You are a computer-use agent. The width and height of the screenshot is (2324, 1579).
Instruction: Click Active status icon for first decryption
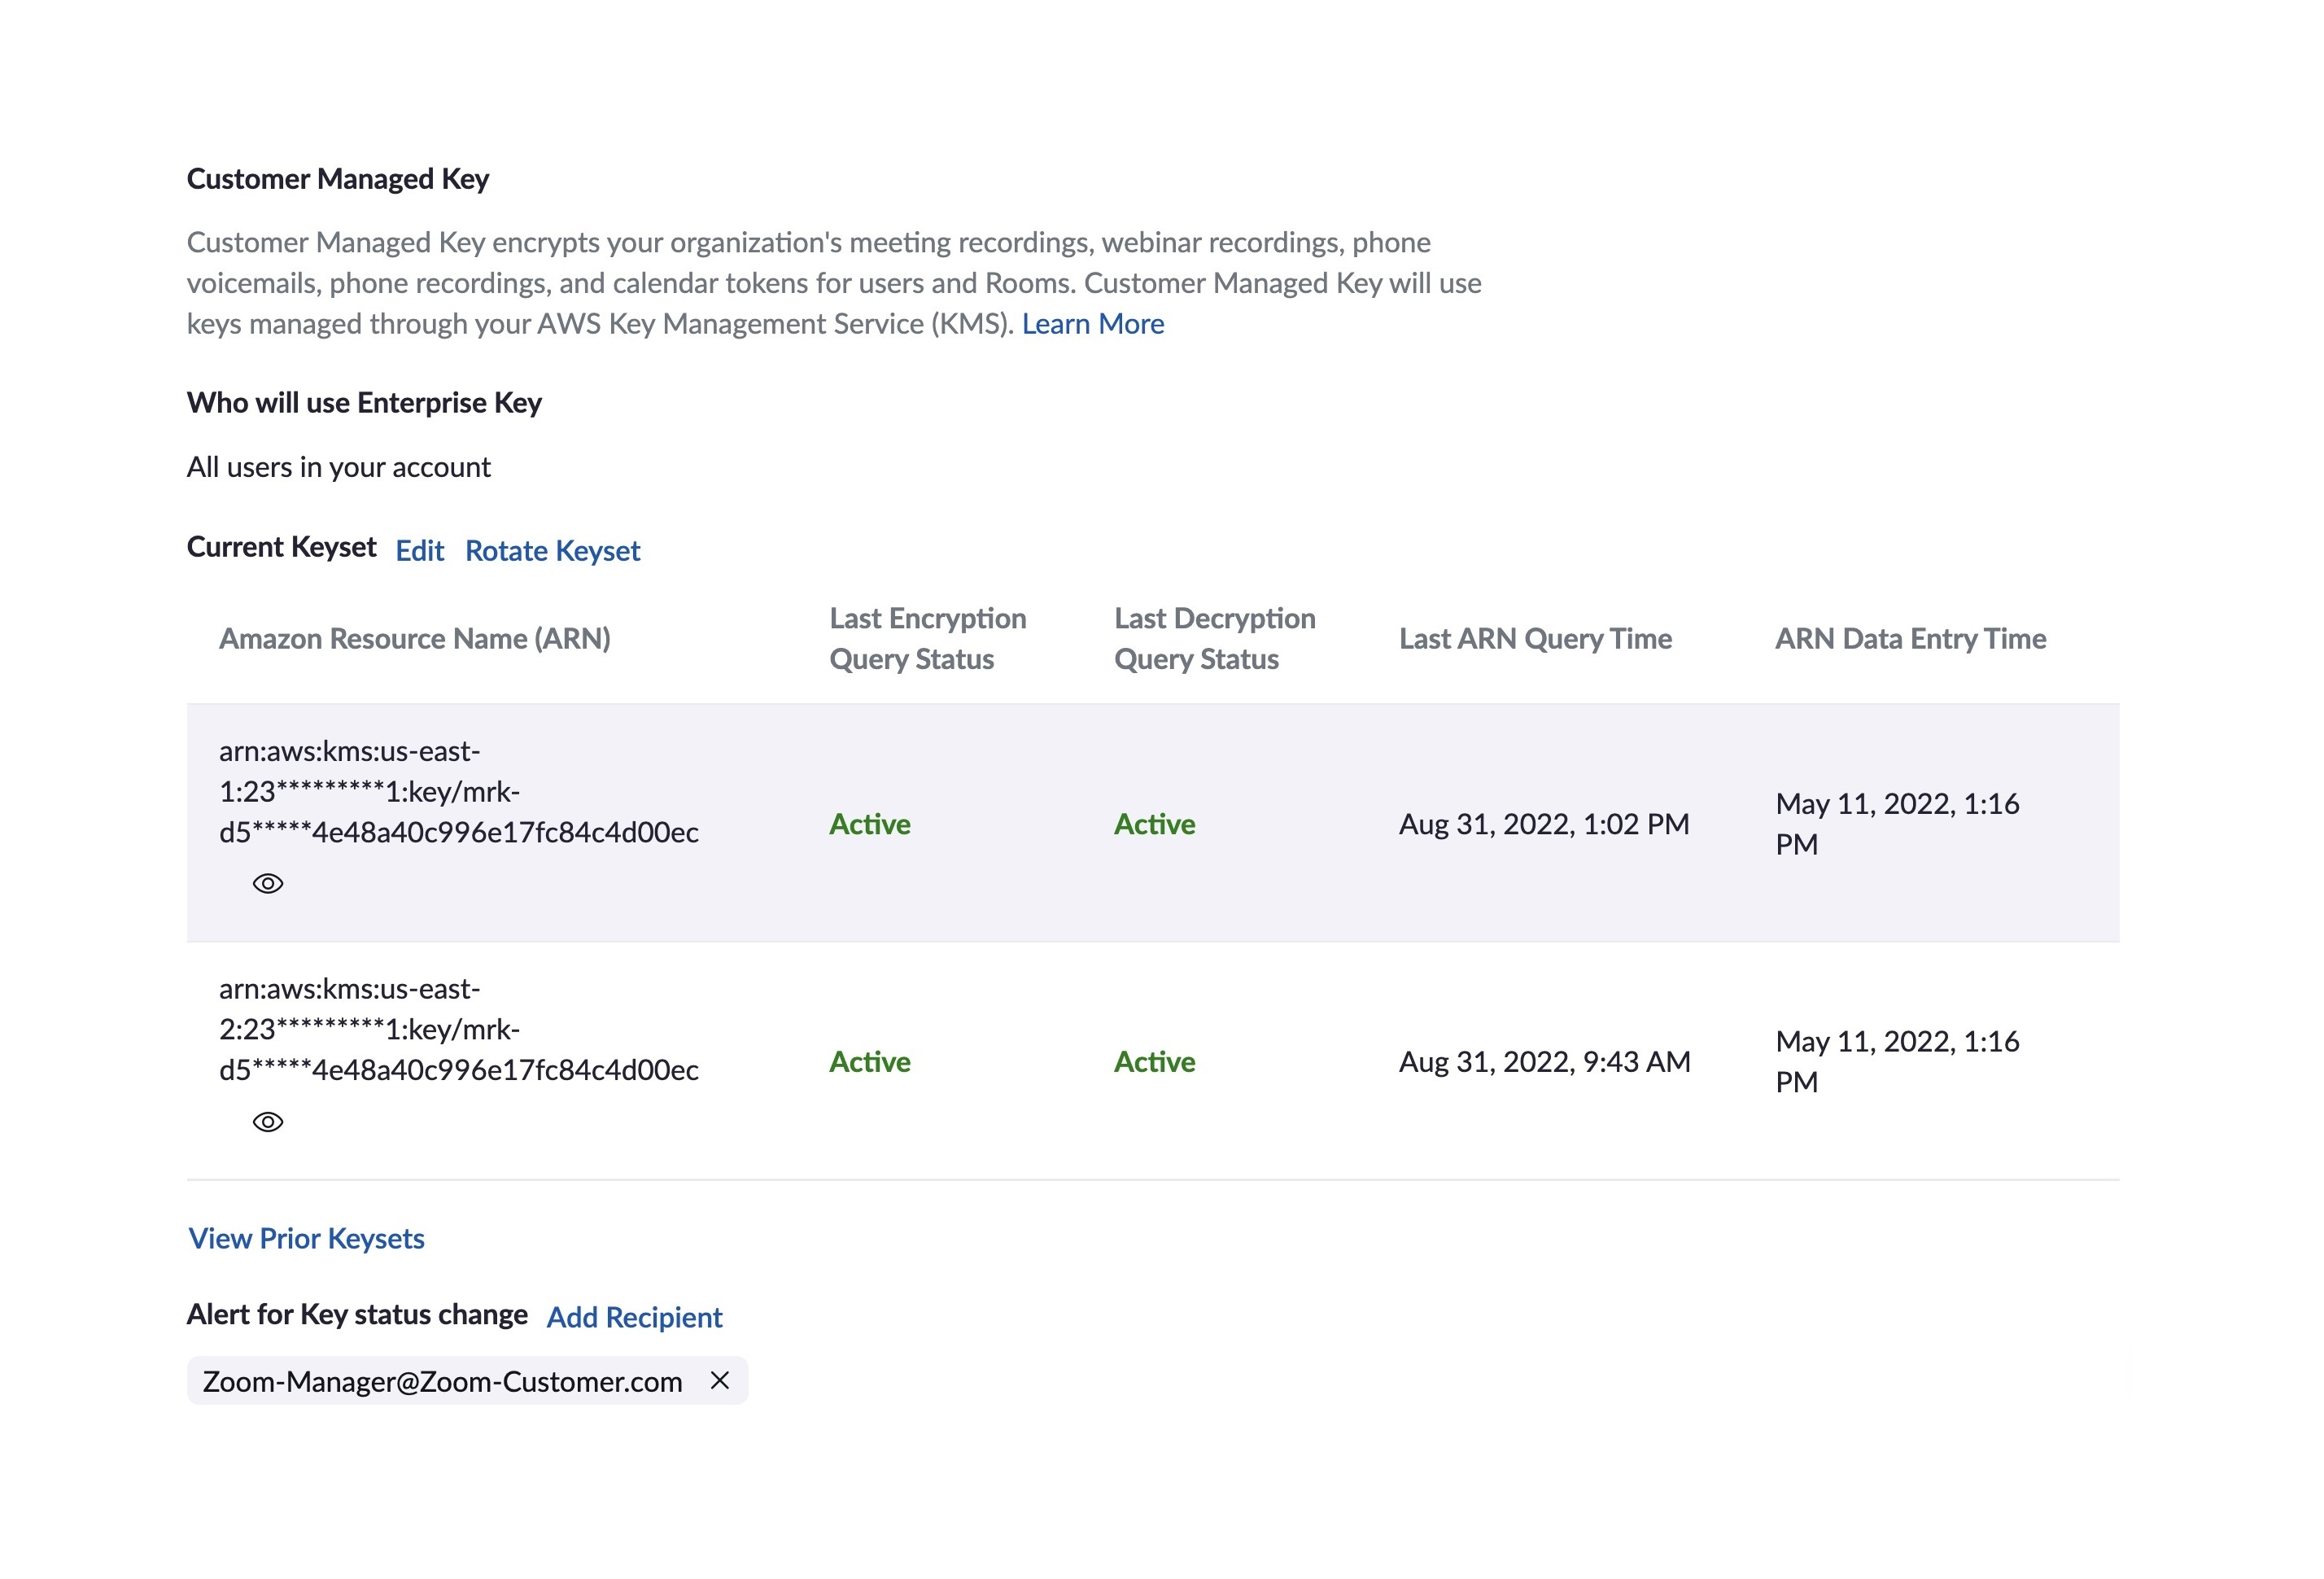(1154, 821)
